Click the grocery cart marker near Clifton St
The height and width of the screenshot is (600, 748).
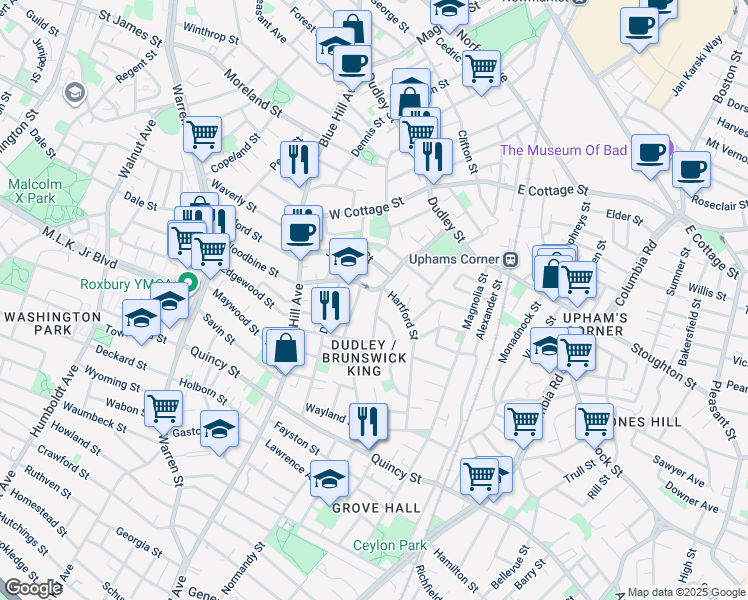(x=481, y=69)
